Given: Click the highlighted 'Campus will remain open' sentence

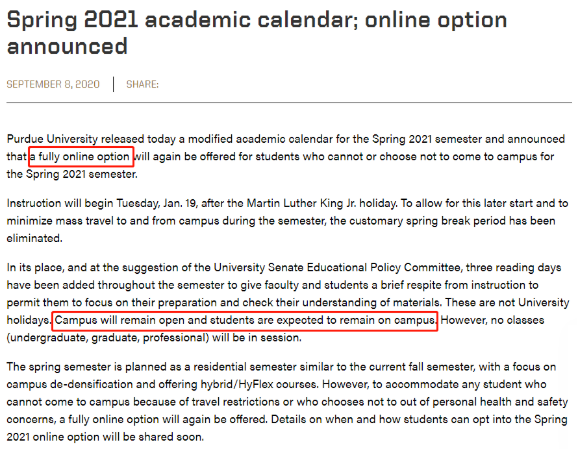Looking at the screenshot, I should 245,321.
